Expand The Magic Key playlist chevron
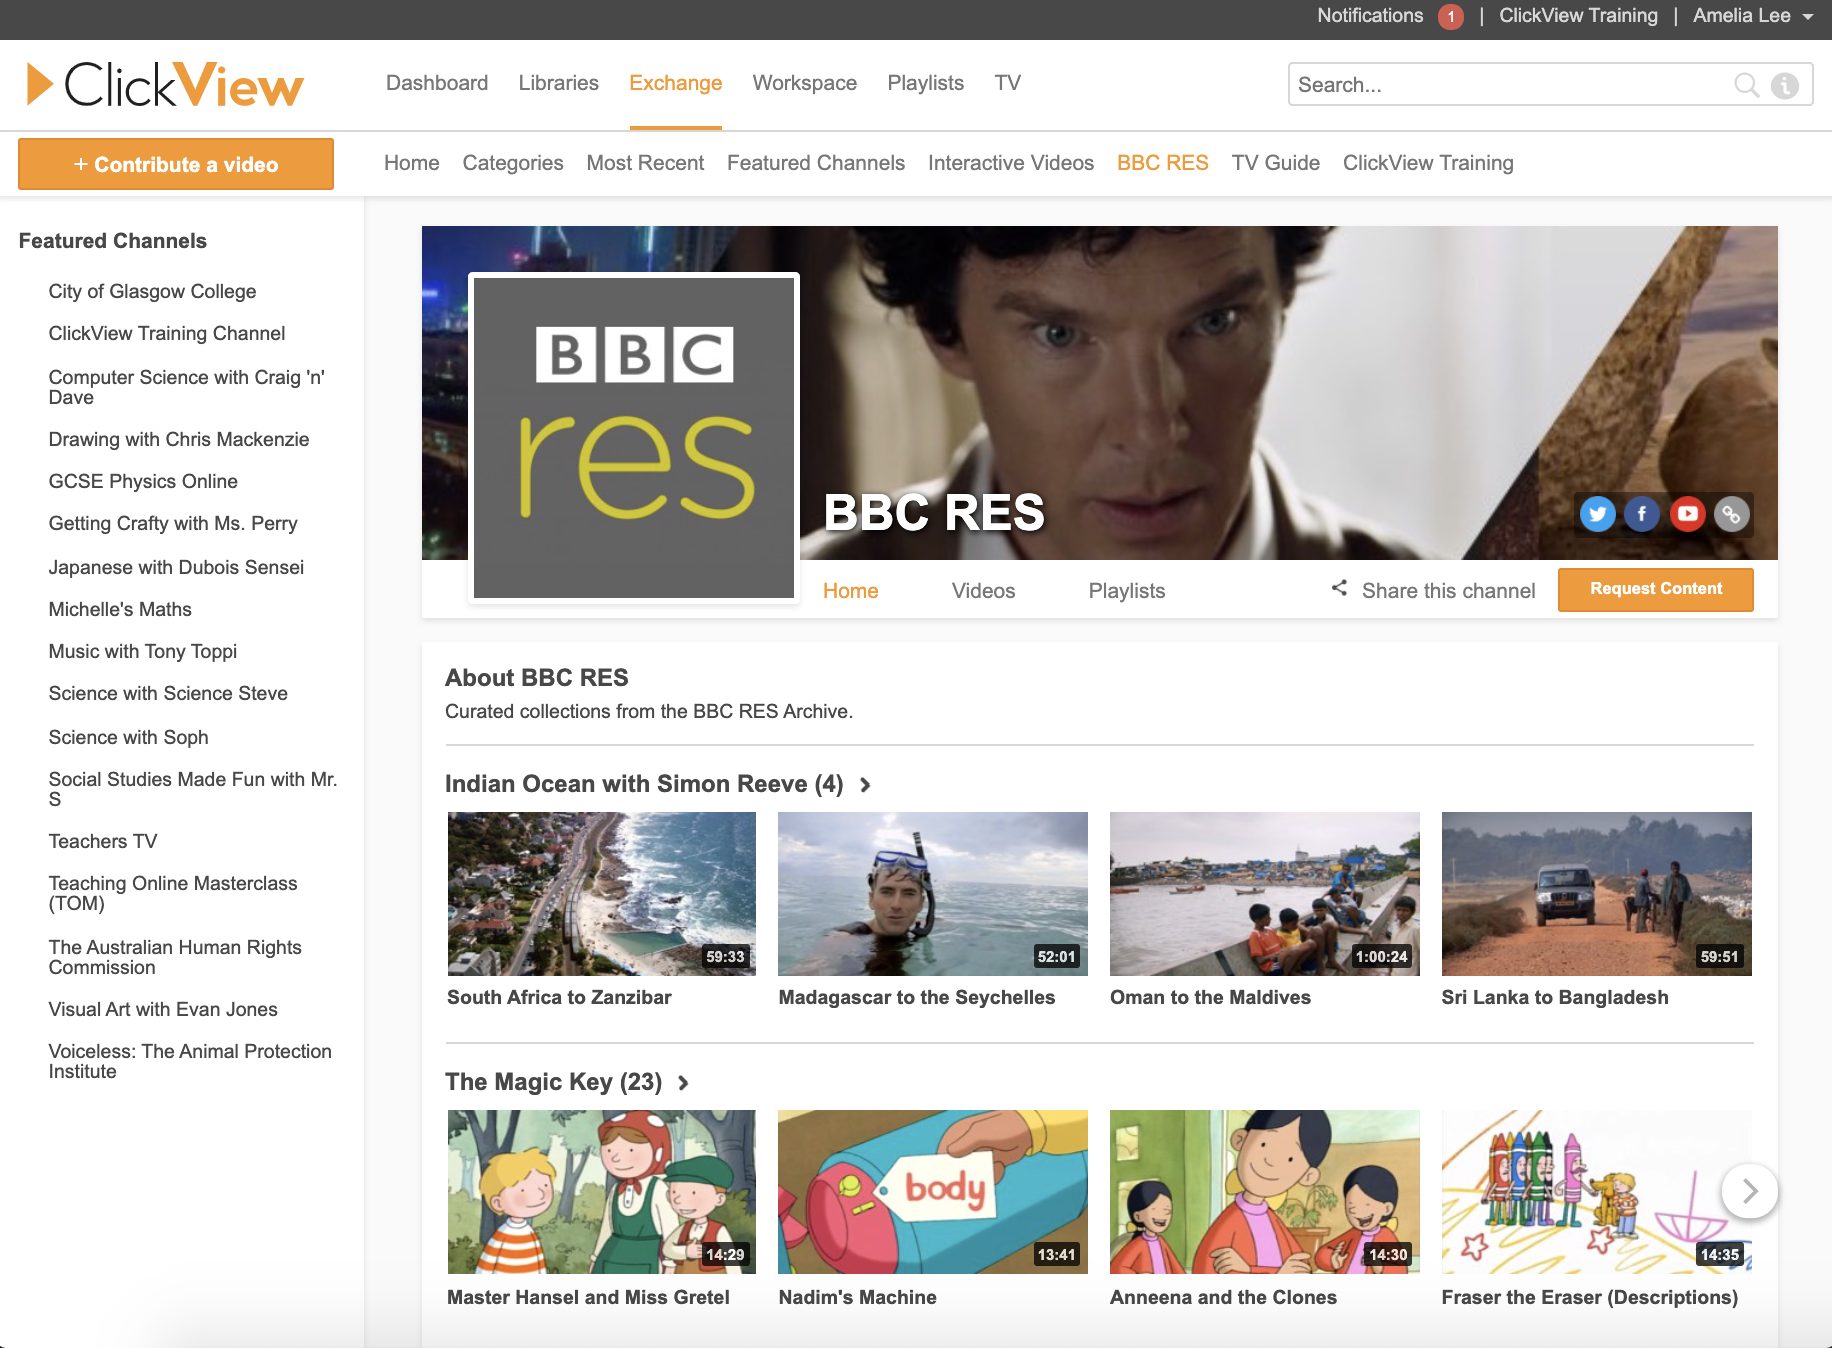 tap(684, 1083)
